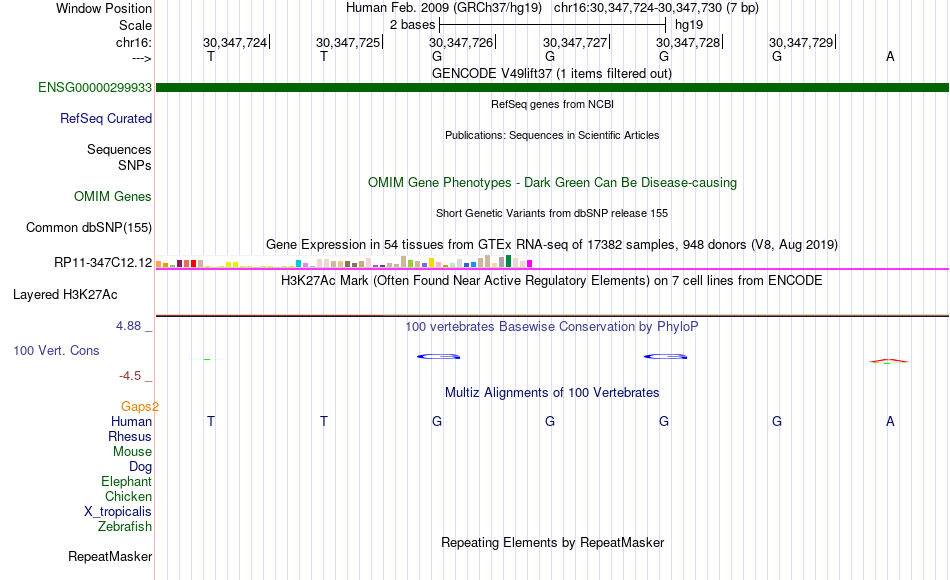Click the A base in the Human alignment row
The height and width of the screenshot is (580, 950).
(x=890, y=421)
